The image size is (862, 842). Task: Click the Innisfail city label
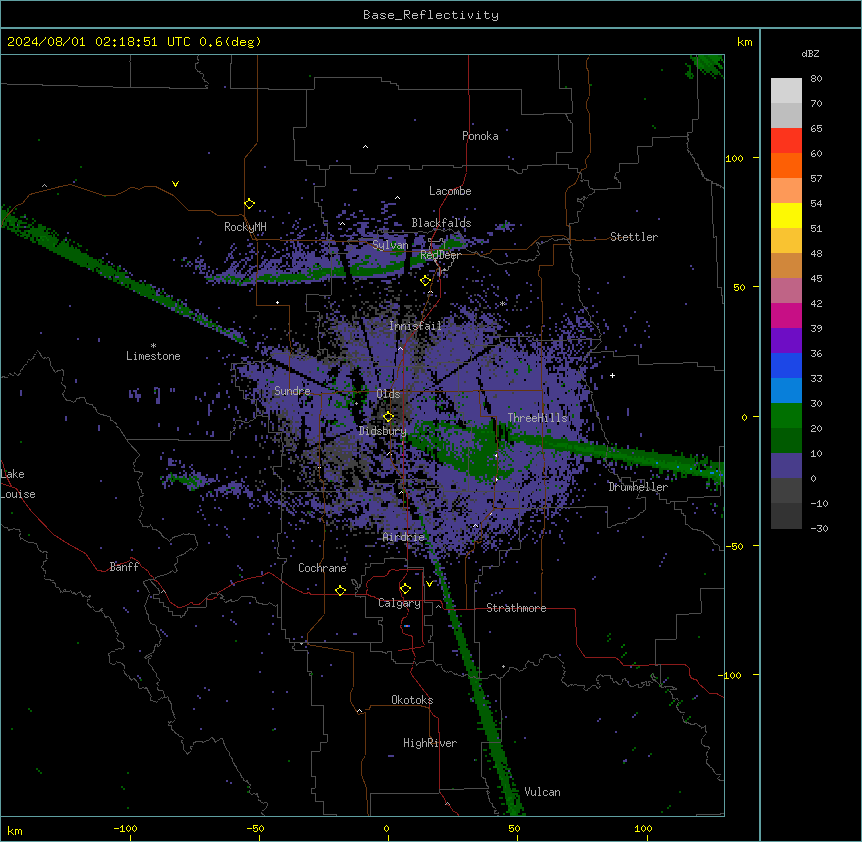pos(415,326)
